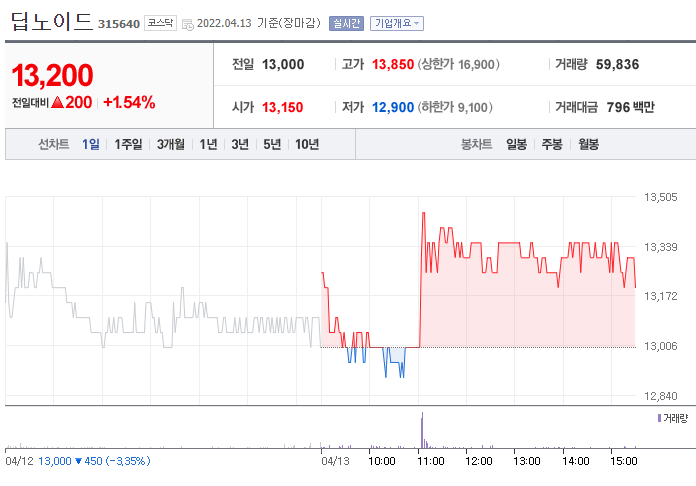Click the 13,172 y-axis label
The image size is (696, 486).
click(x=660, y=296)
